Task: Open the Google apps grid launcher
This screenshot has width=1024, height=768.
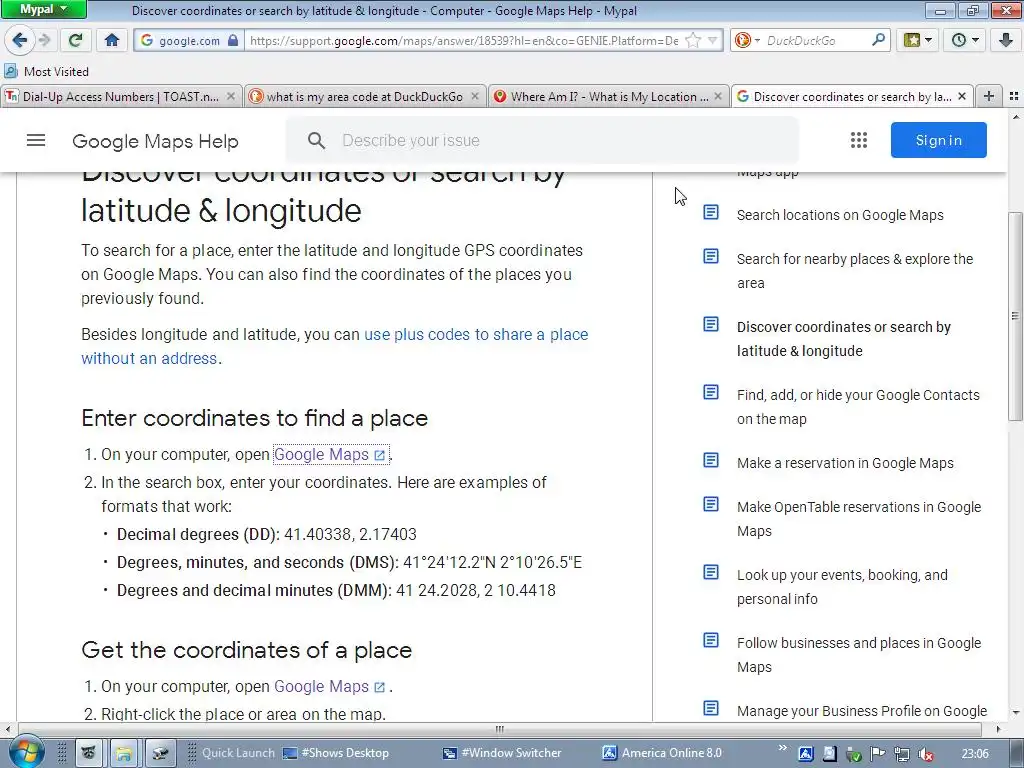Action: click(859, 140)
